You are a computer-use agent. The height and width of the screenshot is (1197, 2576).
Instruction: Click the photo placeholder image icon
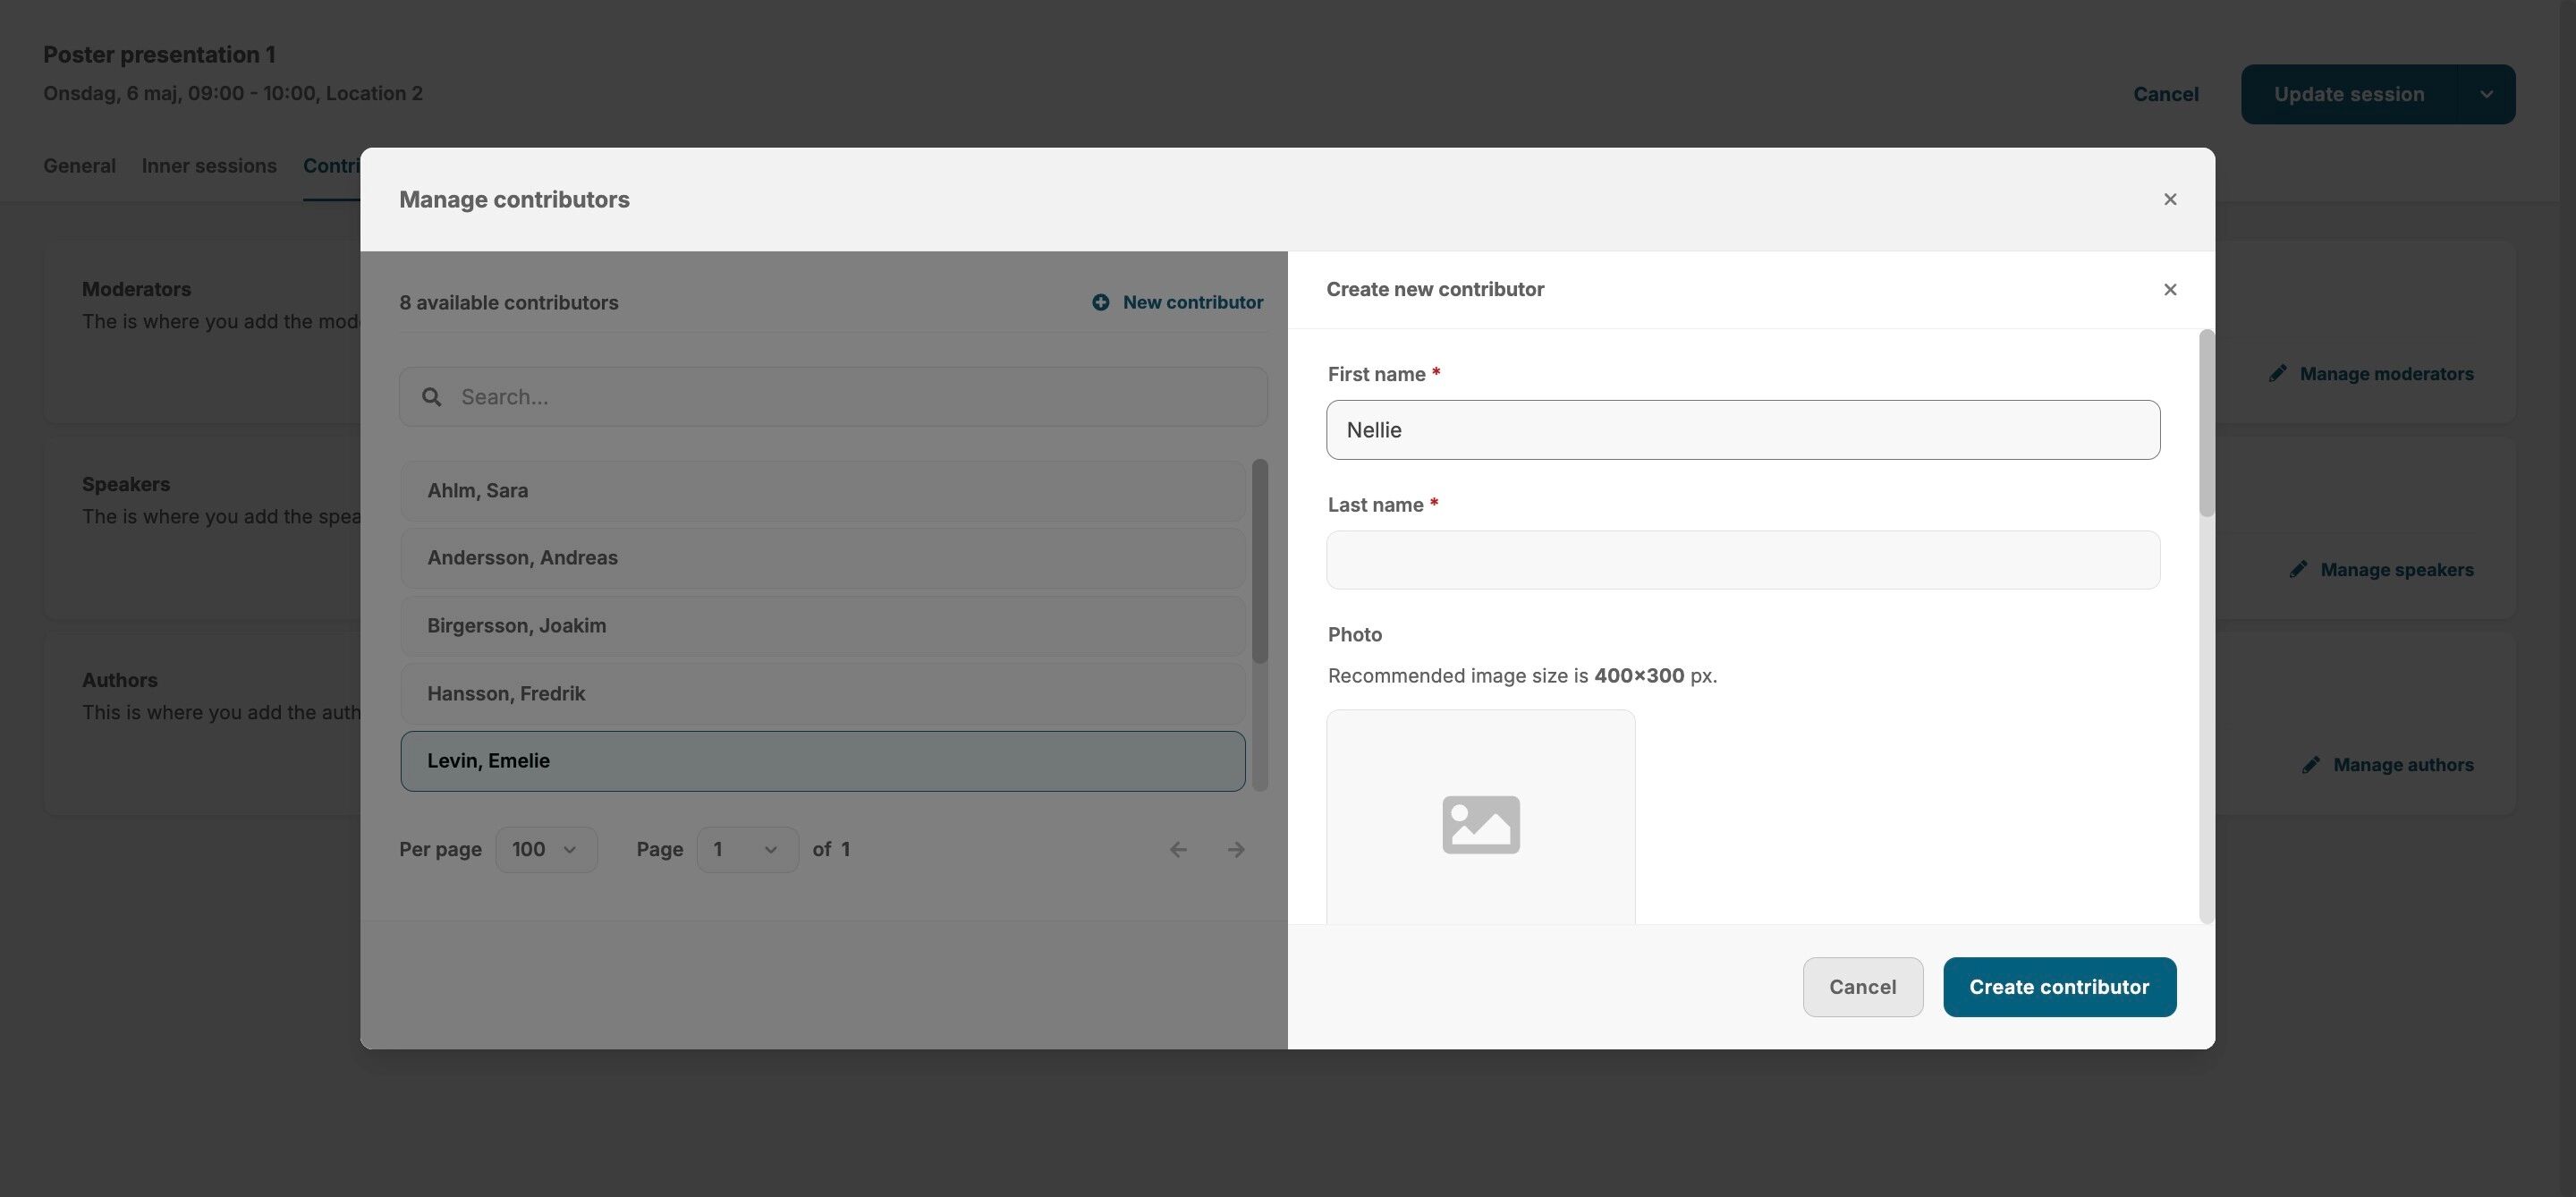[1480, 824]
